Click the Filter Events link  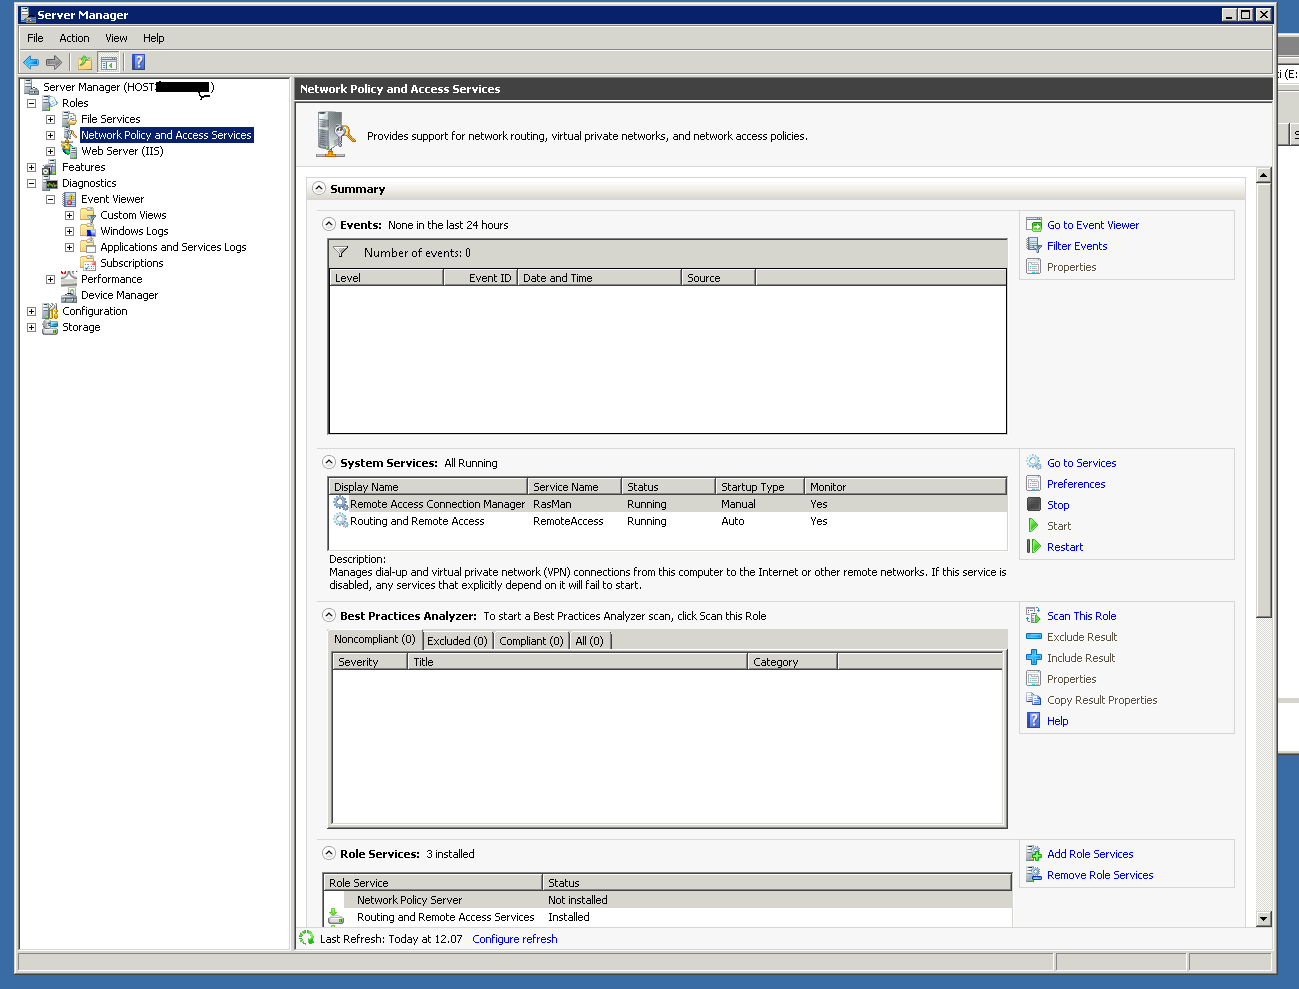1077,246
